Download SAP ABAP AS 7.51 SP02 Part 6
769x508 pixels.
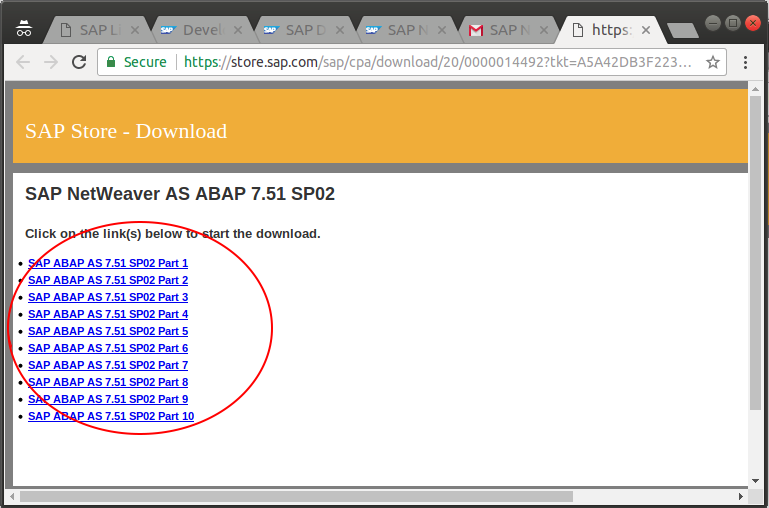point(108,348)
